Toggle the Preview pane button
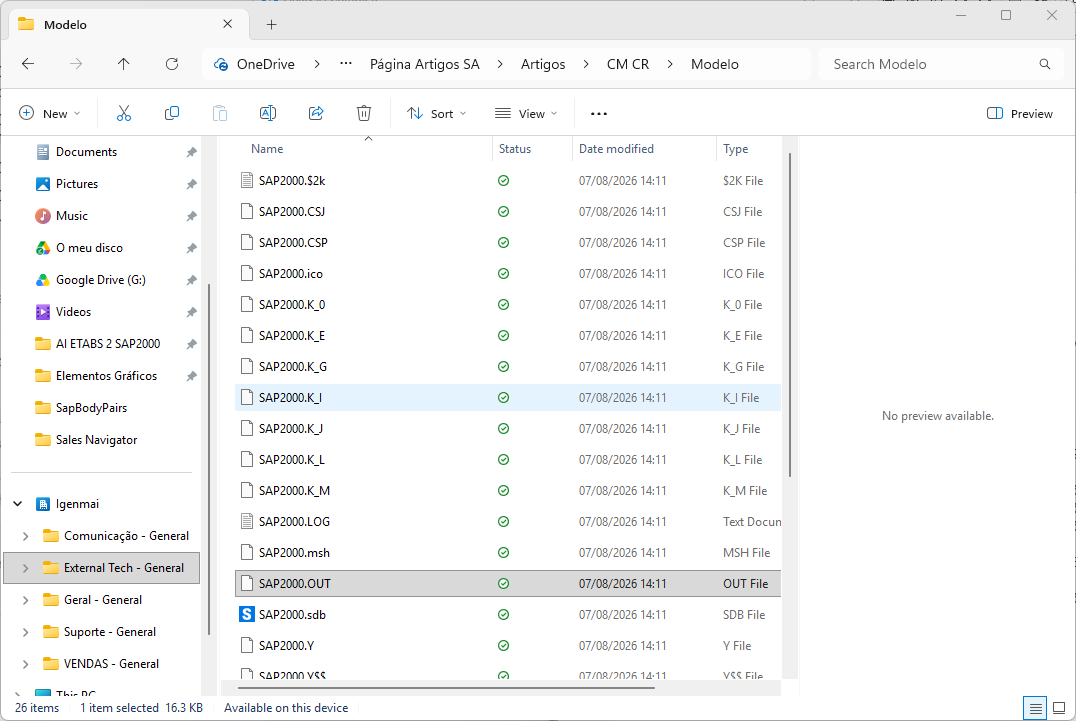This screenshot has height=721, width=1076. 1020,113
